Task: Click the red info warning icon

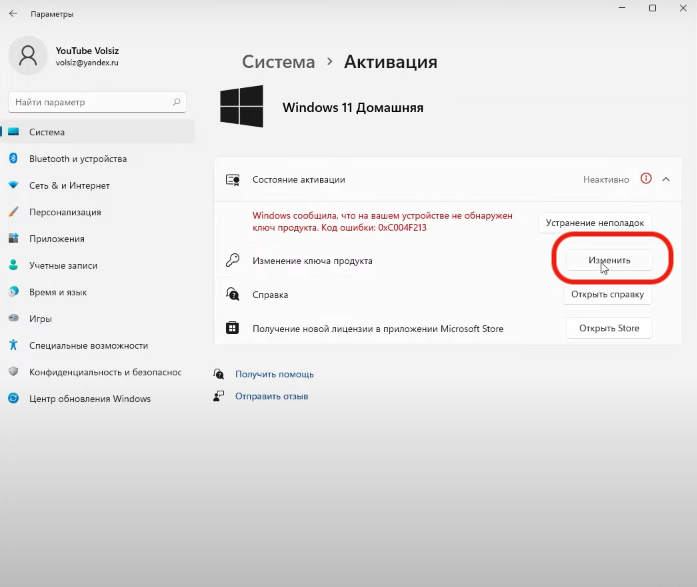Action: click(646, 179)
